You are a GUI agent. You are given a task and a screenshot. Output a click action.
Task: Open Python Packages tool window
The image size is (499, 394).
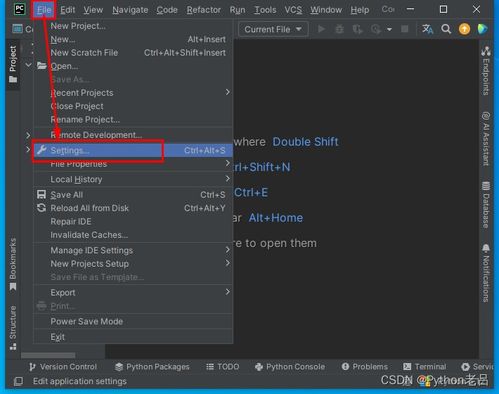pos(152,367)
